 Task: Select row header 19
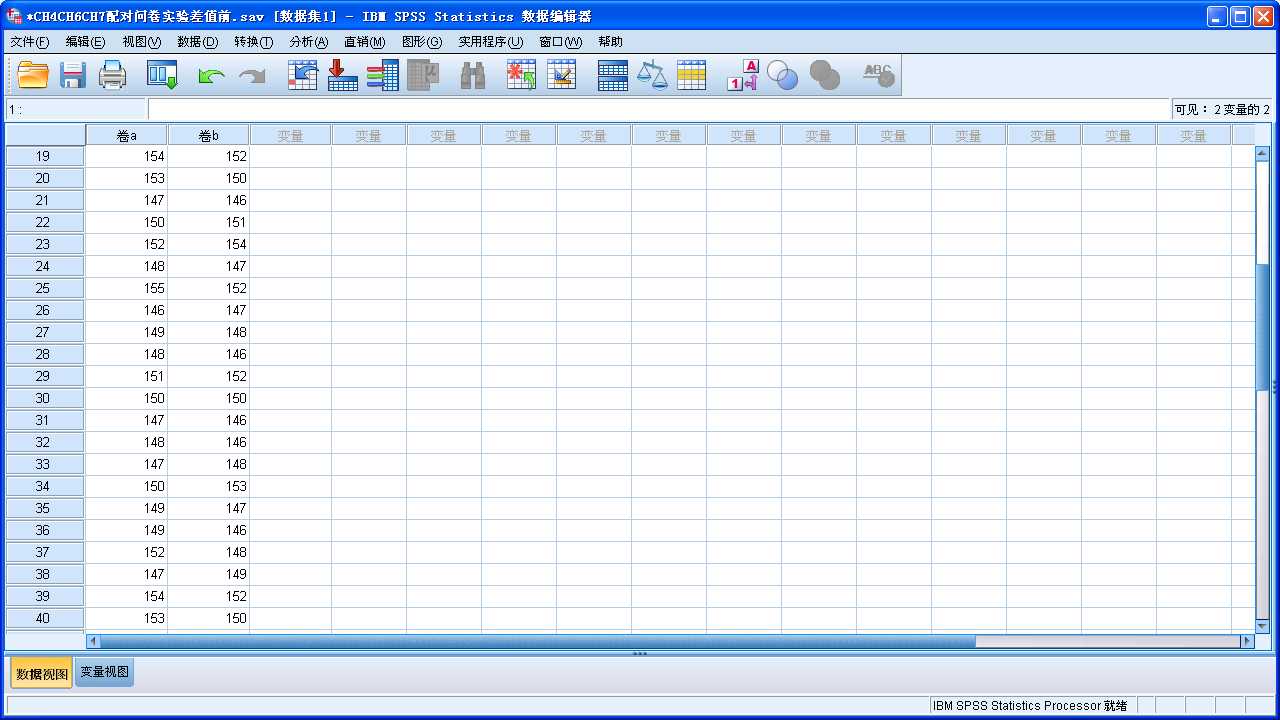tap(44, 156)
